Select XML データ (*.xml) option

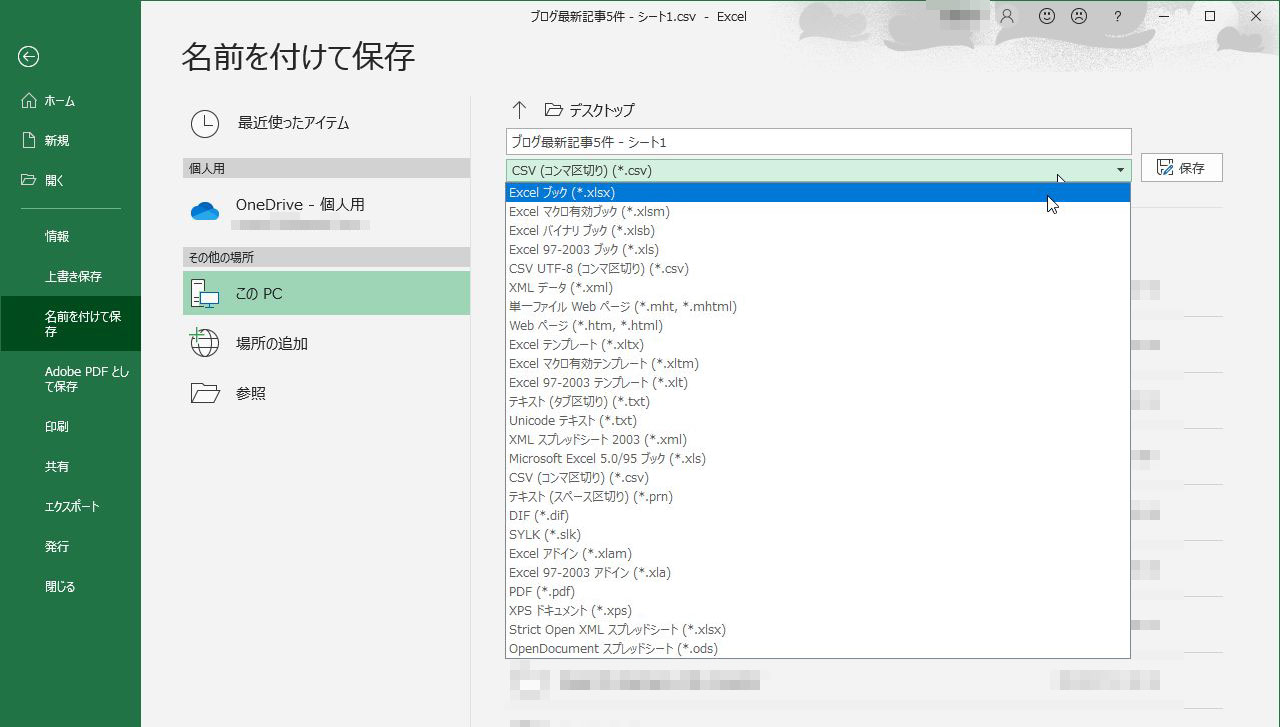pyautogui.click(x=818, y=288)
